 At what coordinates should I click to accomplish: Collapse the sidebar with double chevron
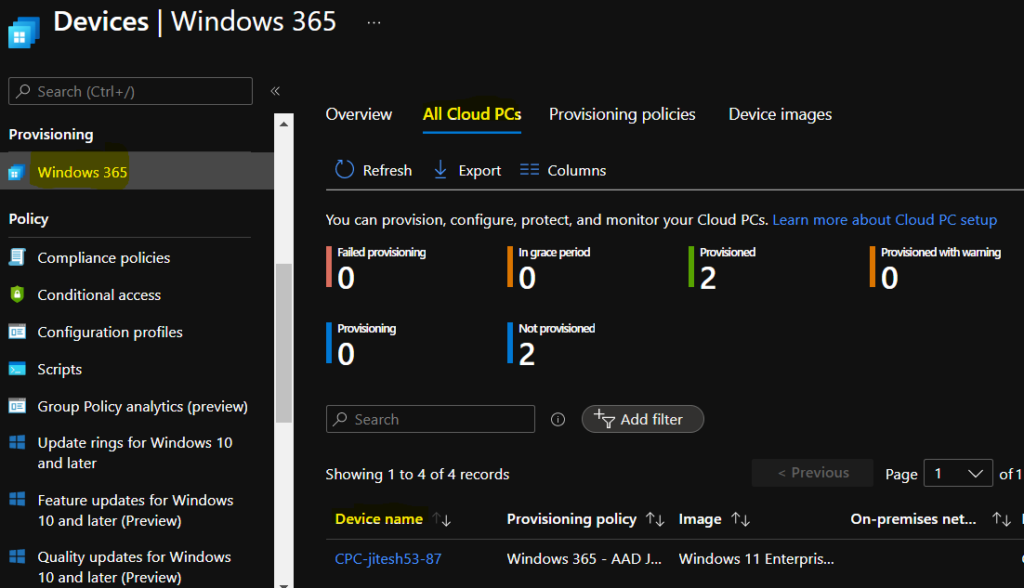[x=275, y=91]
